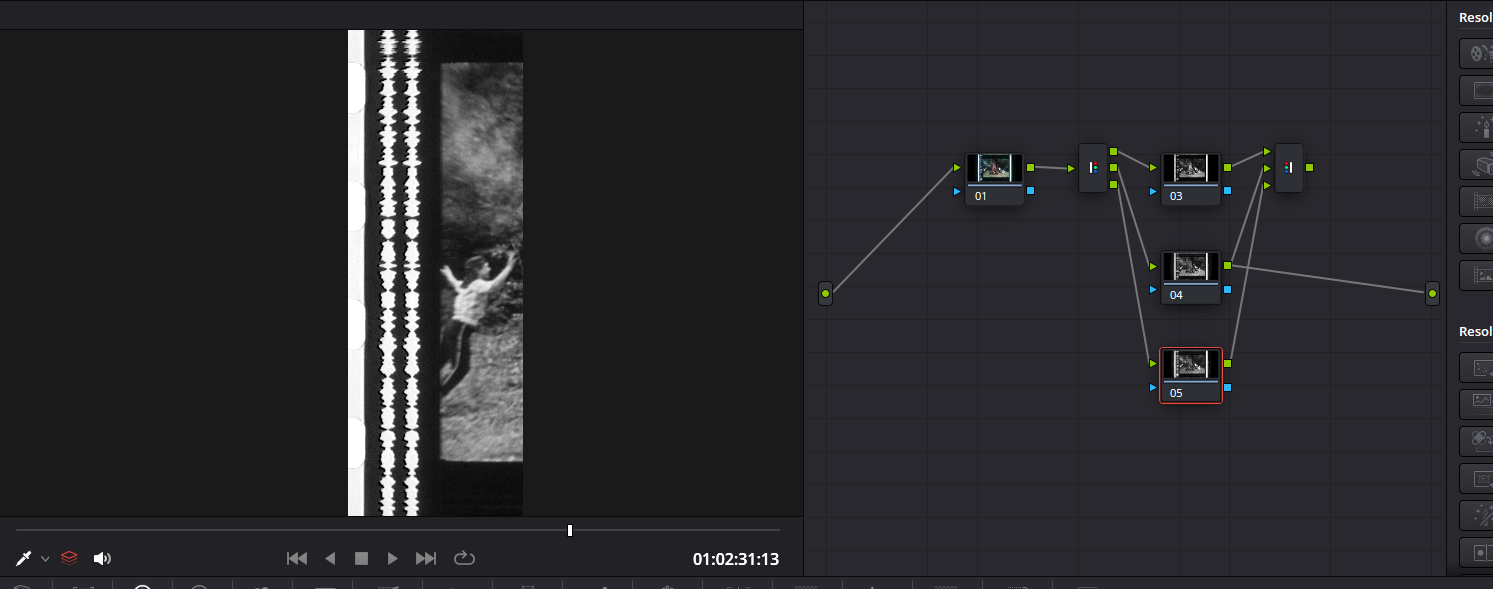The image size is (1493, 589).
Task: Select the qualifier eyedropper tool
Action: pos(24,558)
